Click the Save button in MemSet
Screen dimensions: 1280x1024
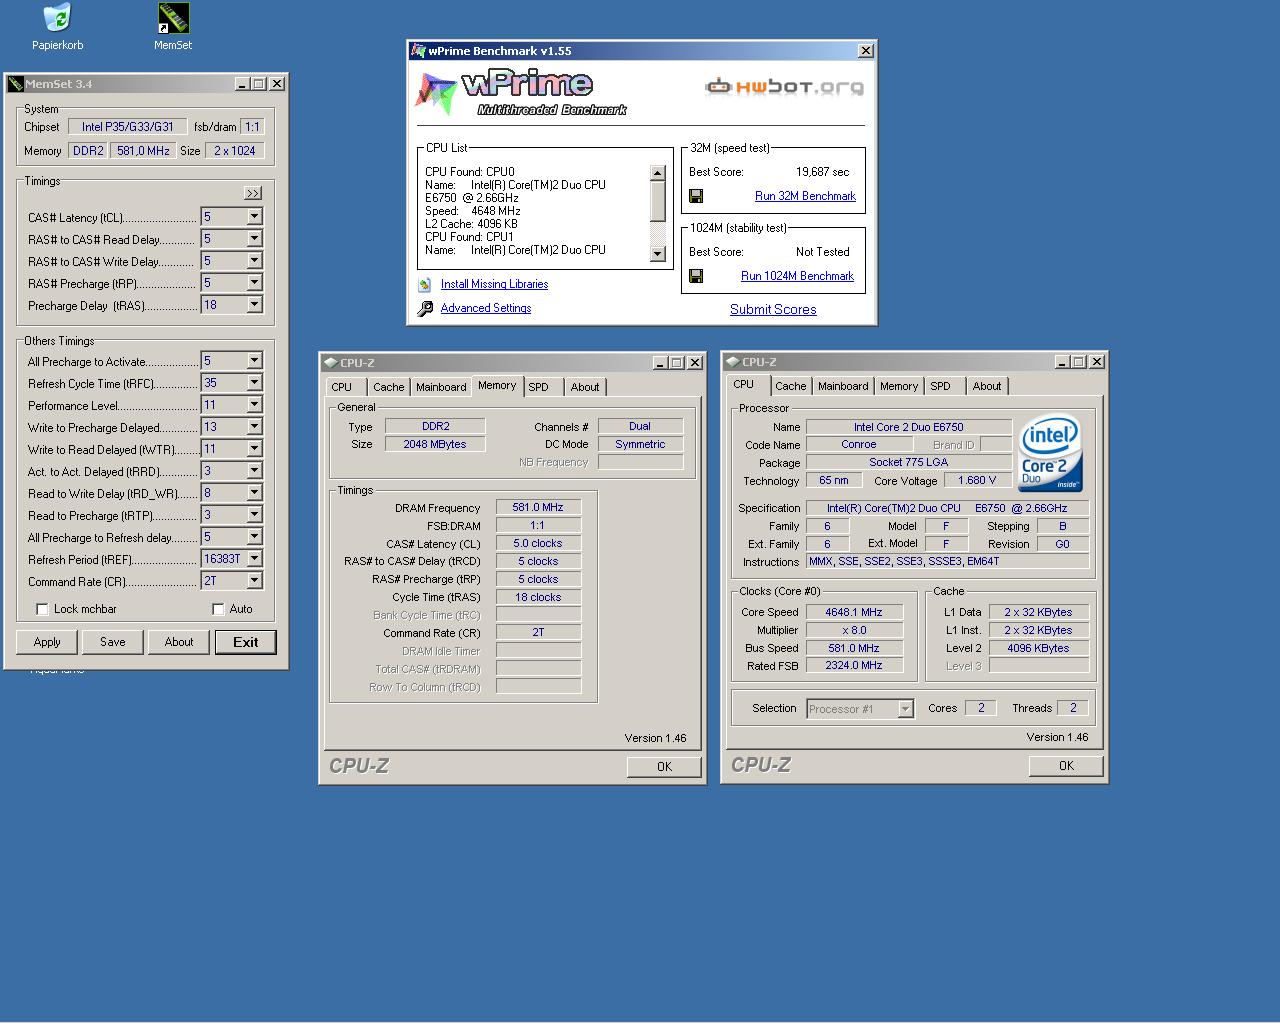pos(113,642)
